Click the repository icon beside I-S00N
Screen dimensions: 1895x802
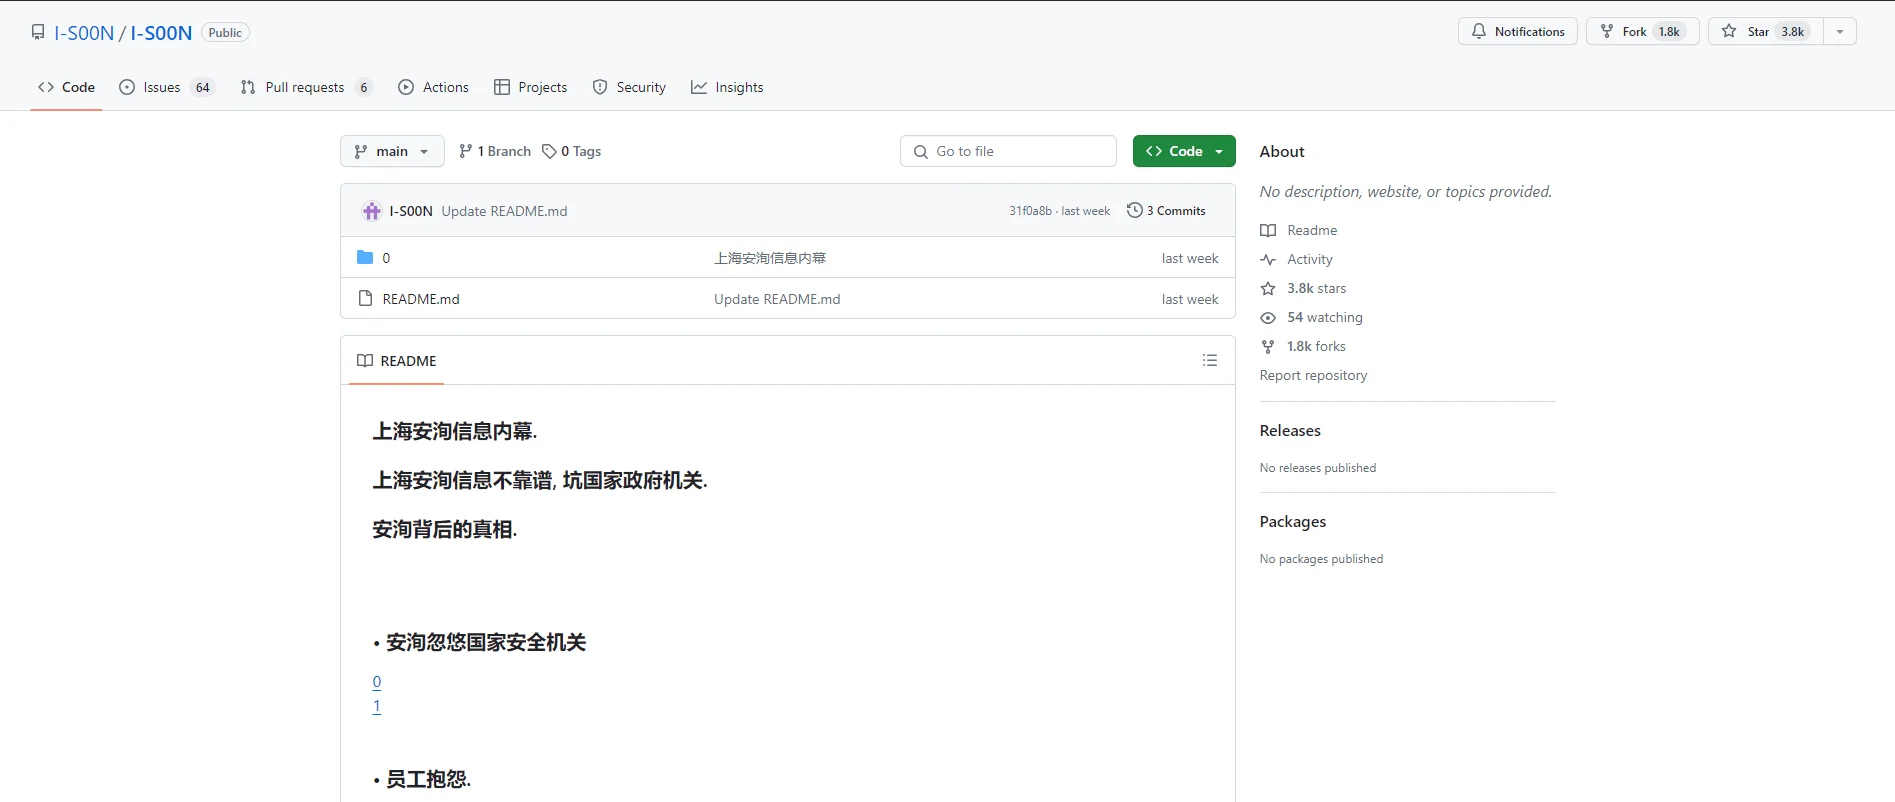point(38,32)
